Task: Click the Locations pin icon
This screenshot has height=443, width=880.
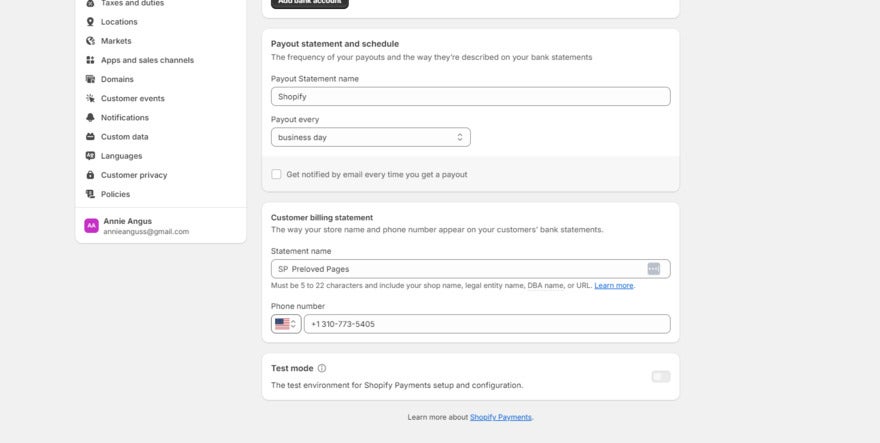Action: 90,22
